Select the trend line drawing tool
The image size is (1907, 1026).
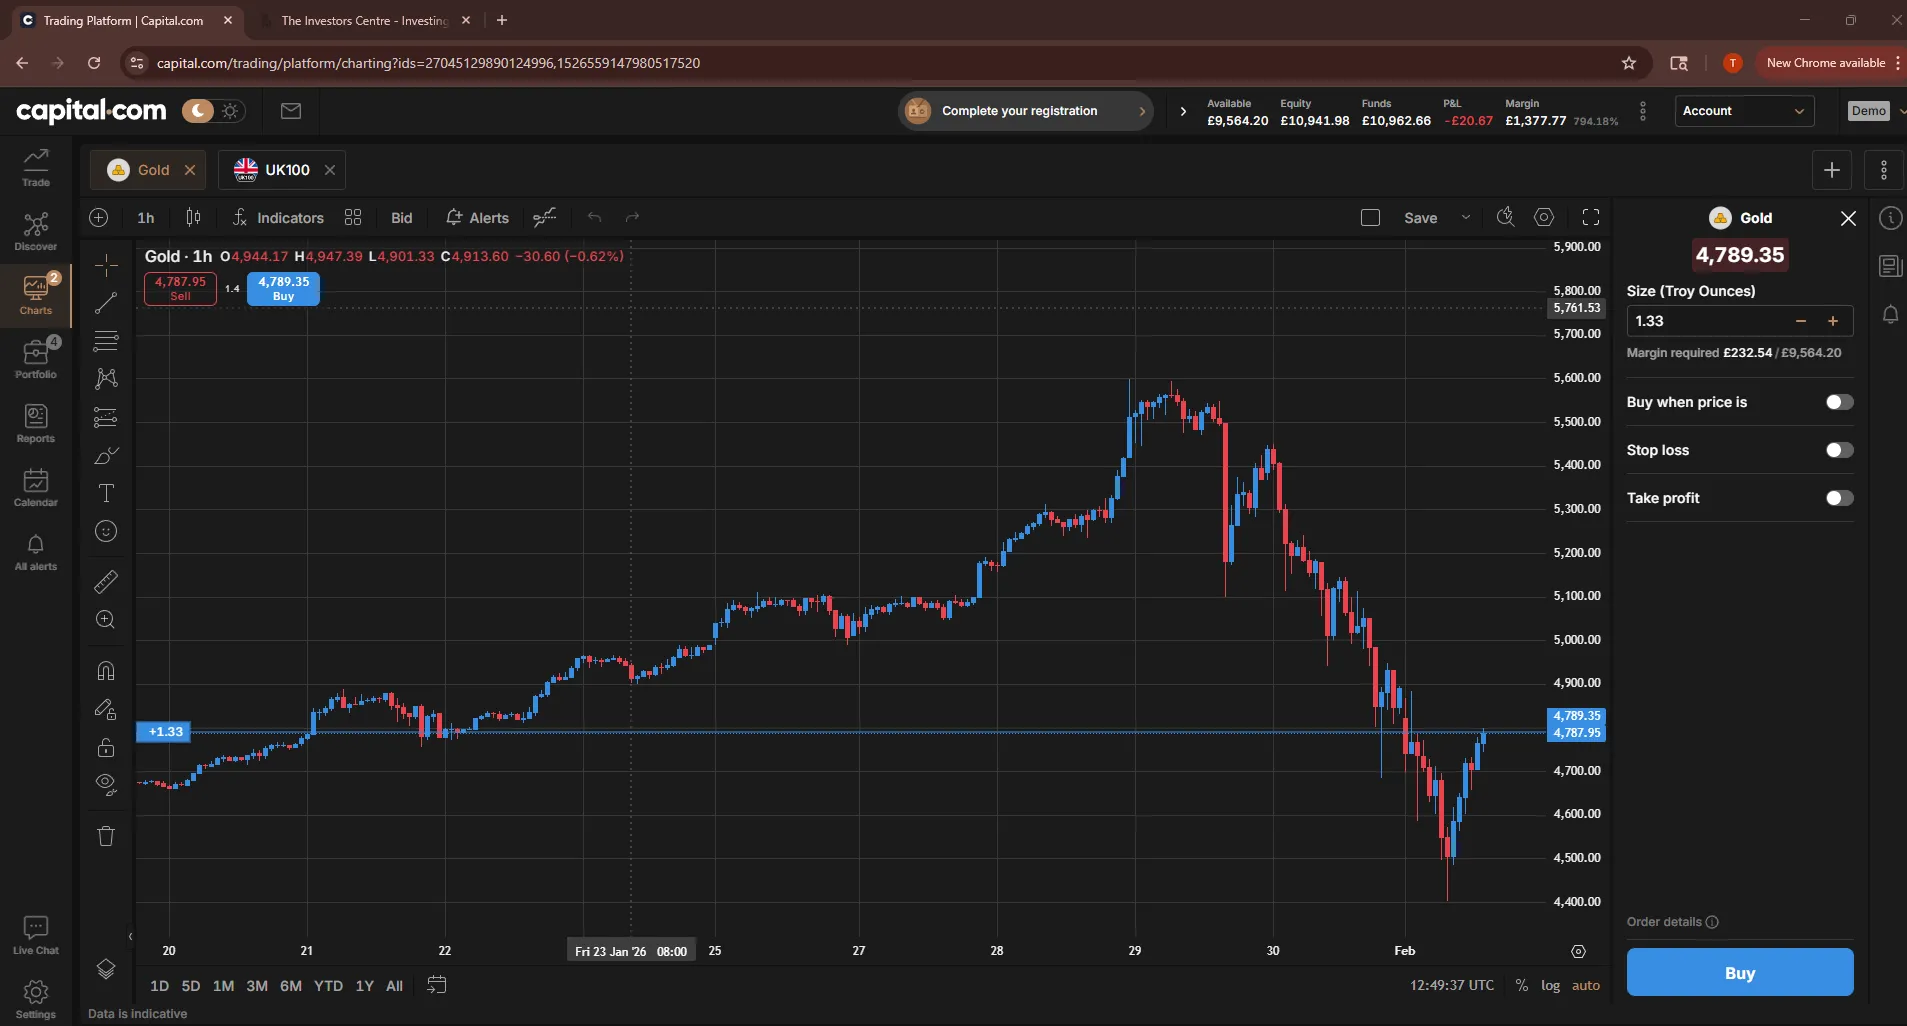point(106,303)
